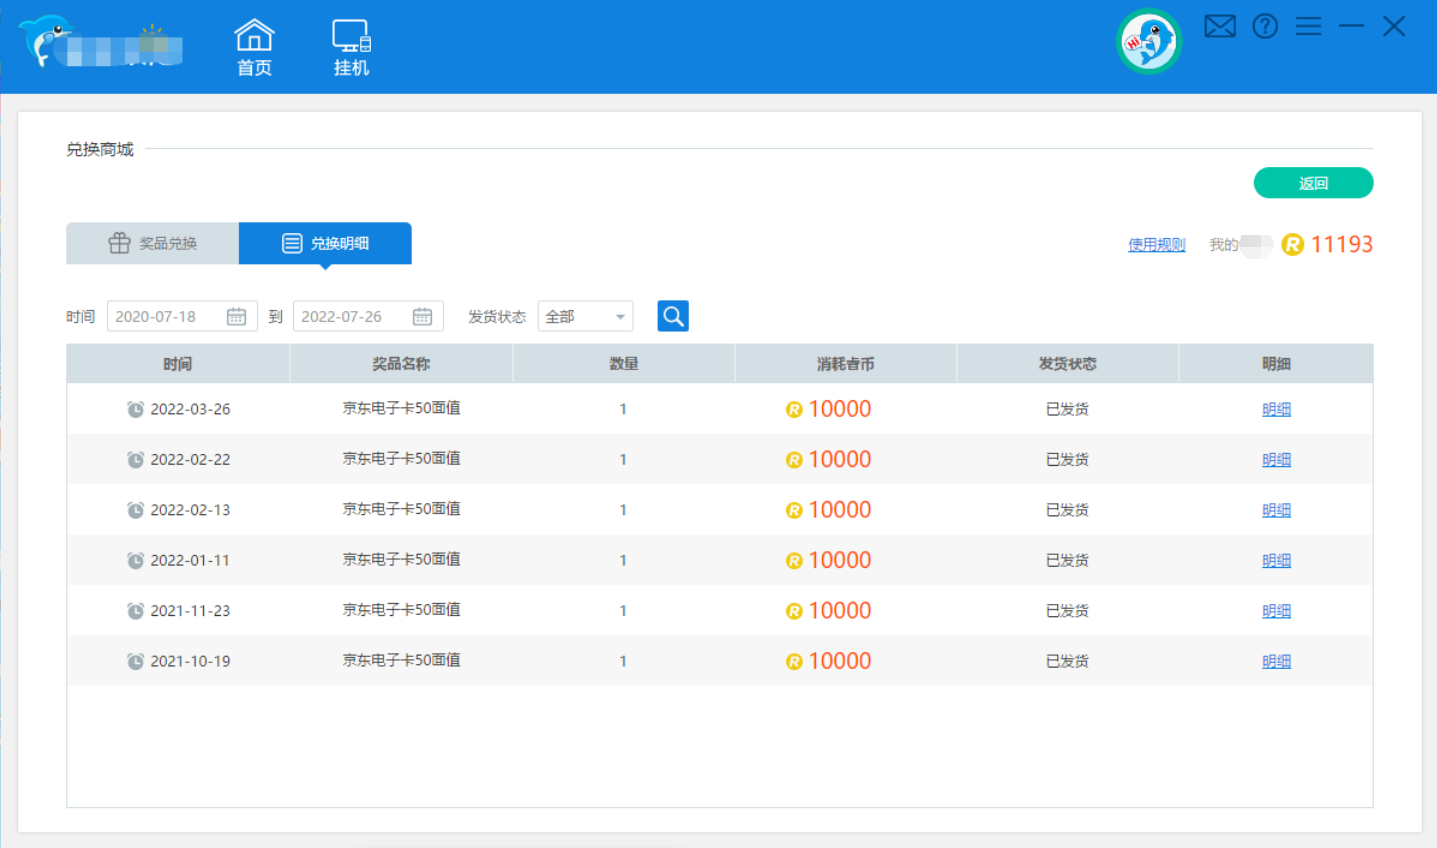Image resolution: width=1437 pixels, height=848 pixels.
Task: Open the 使用规则 link
Action: tap(1156, 244)
